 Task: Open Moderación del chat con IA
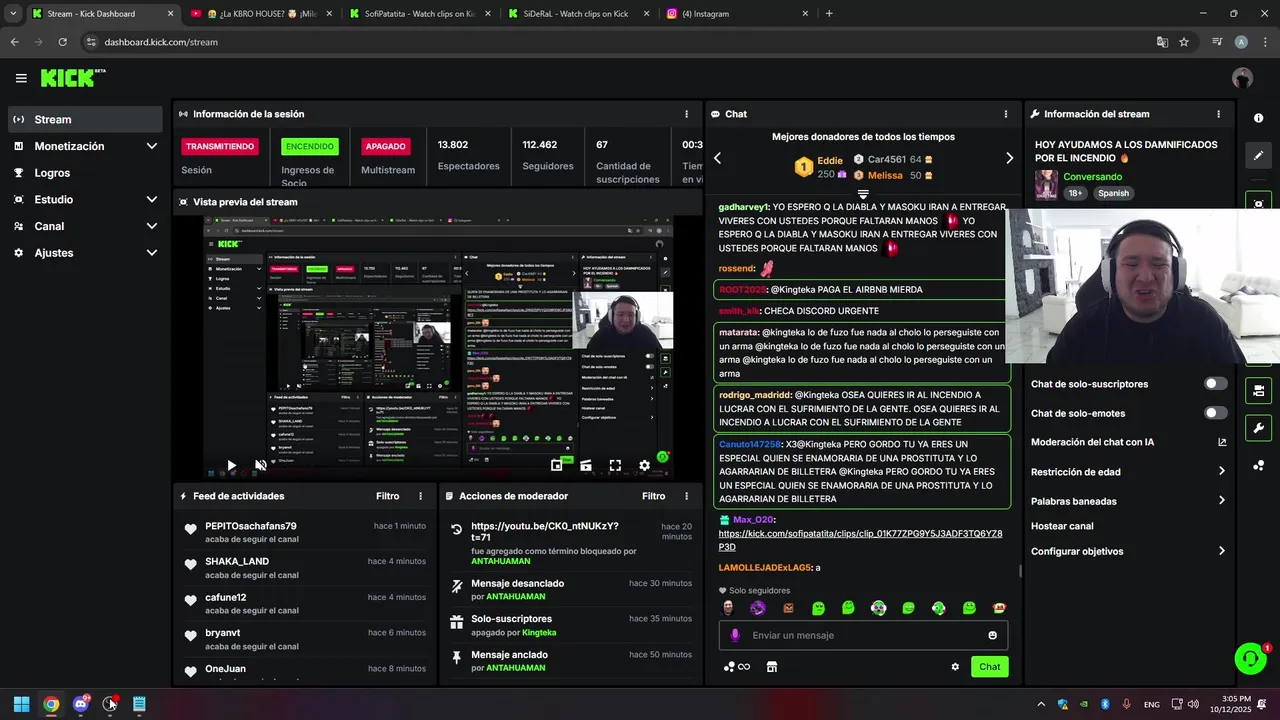pyautogui.click(x=1128, y=442)
